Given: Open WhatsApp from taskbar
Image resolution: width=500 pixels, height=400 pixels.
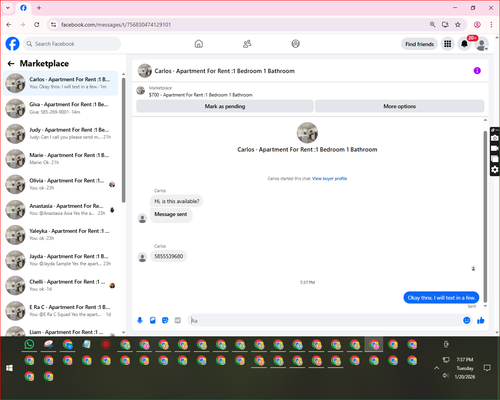Looking at the screenshot, I should pos(29,344).
